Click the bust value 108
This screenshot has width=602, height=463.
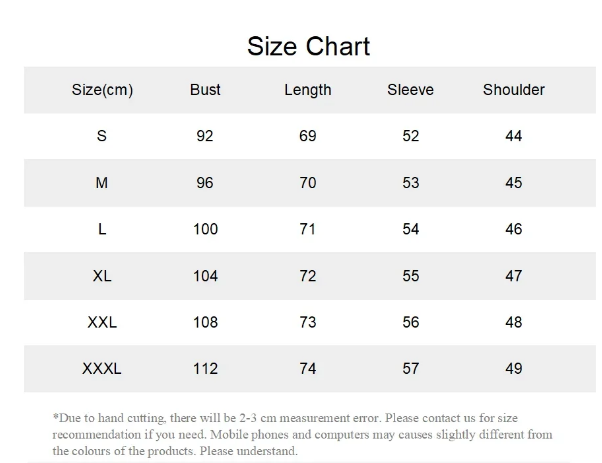click(205, 322)
